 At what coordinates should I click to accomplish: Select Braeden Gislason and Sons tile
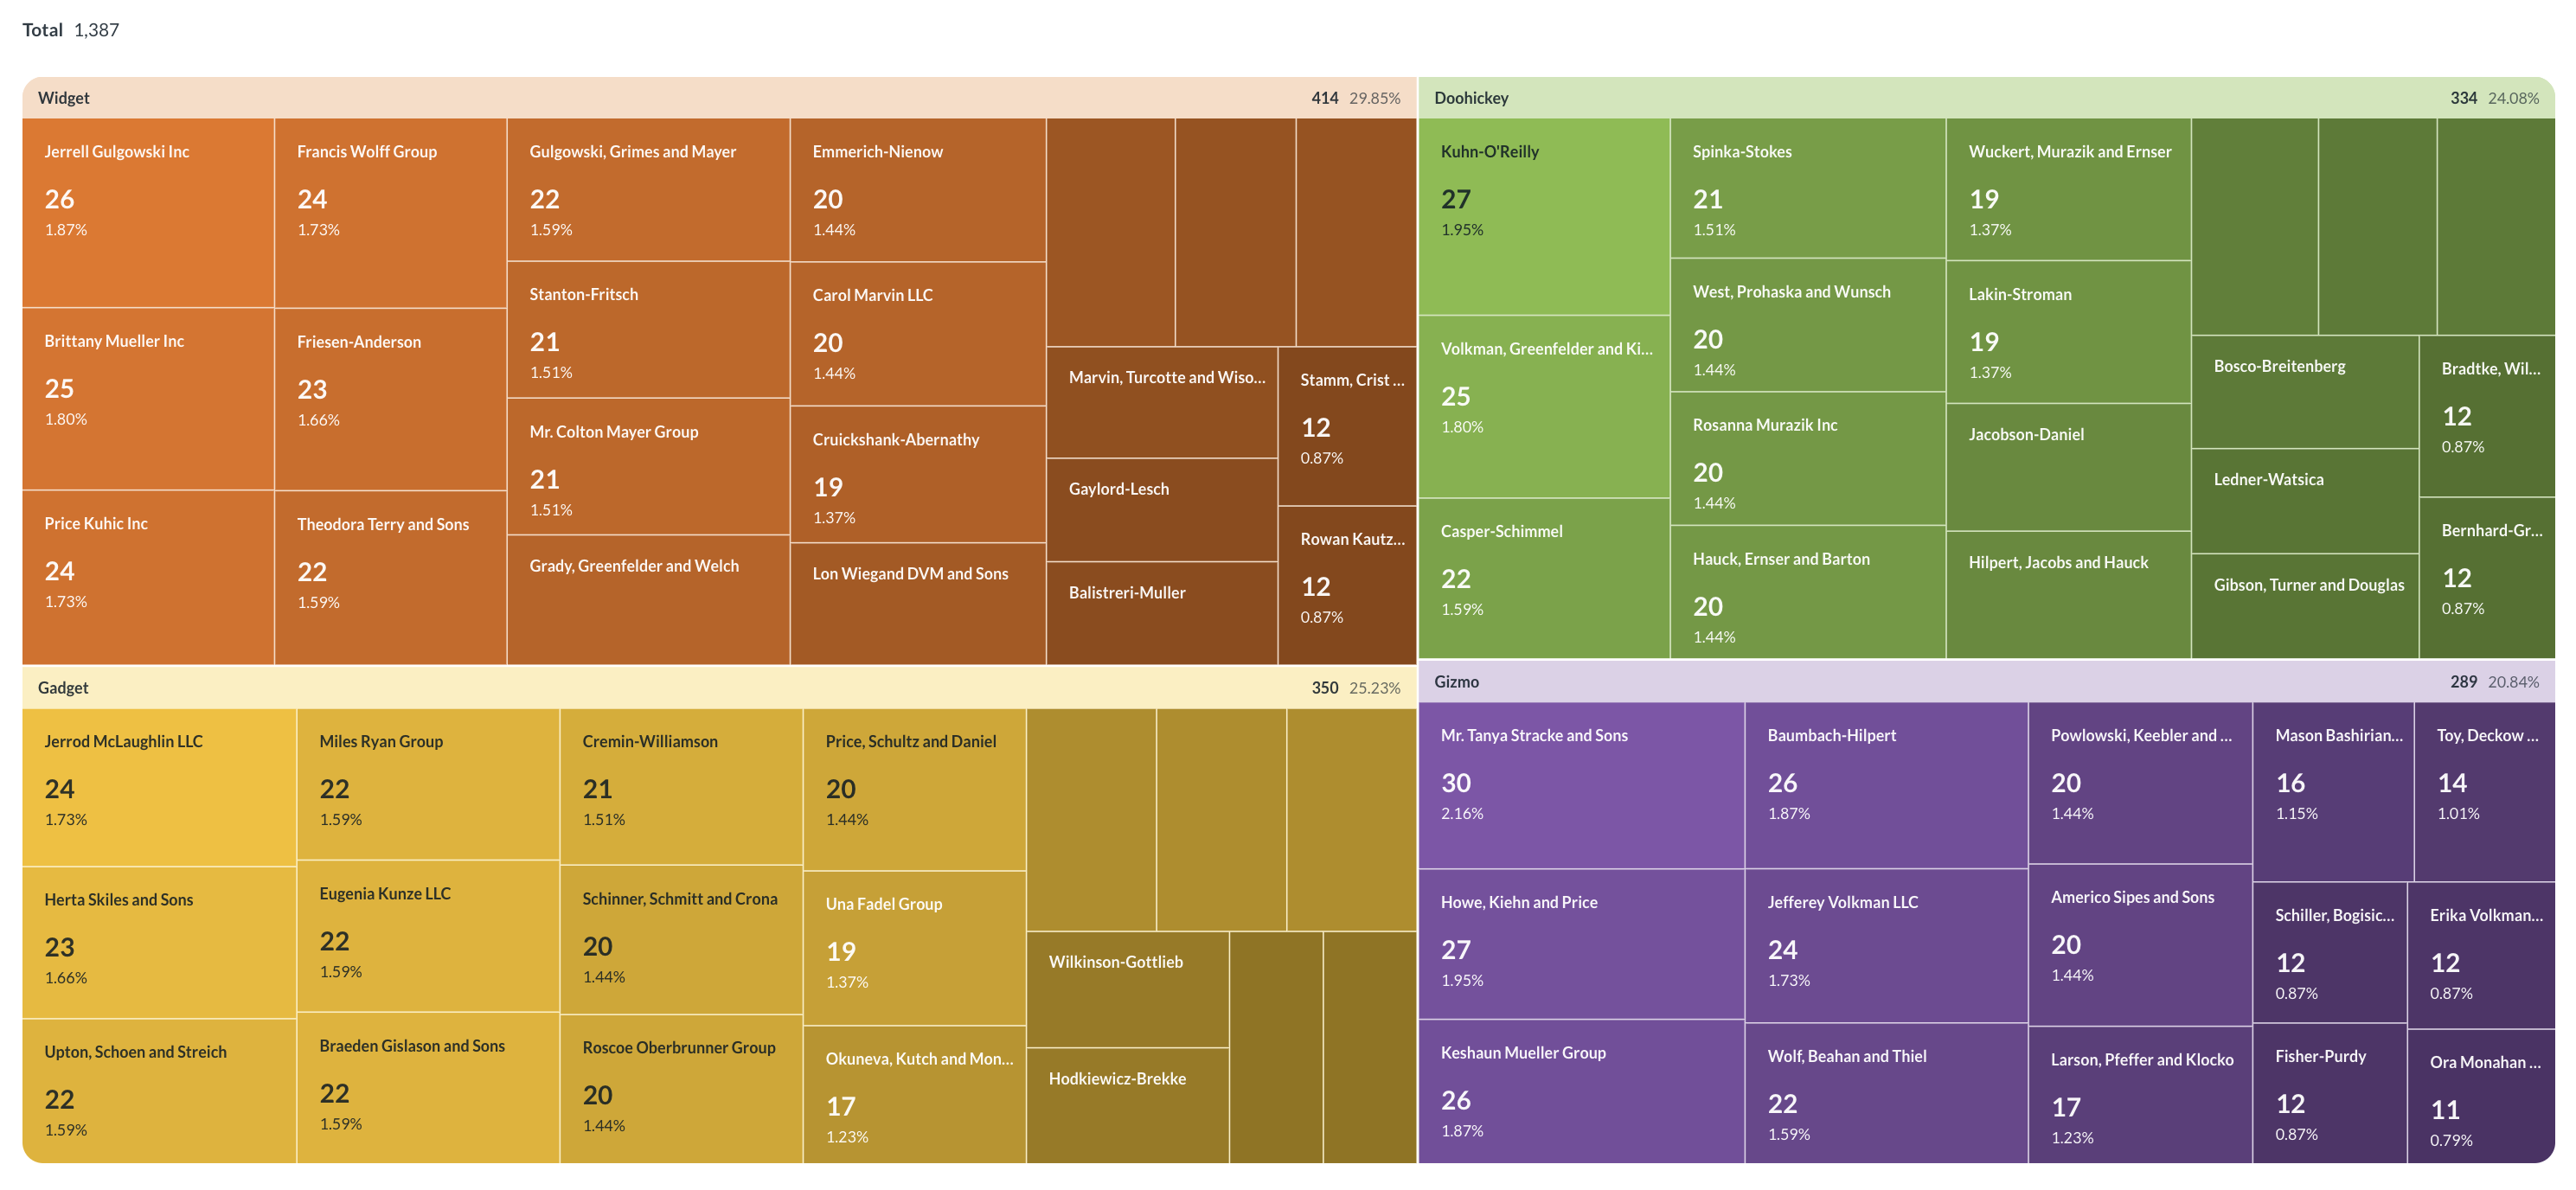428,1088
